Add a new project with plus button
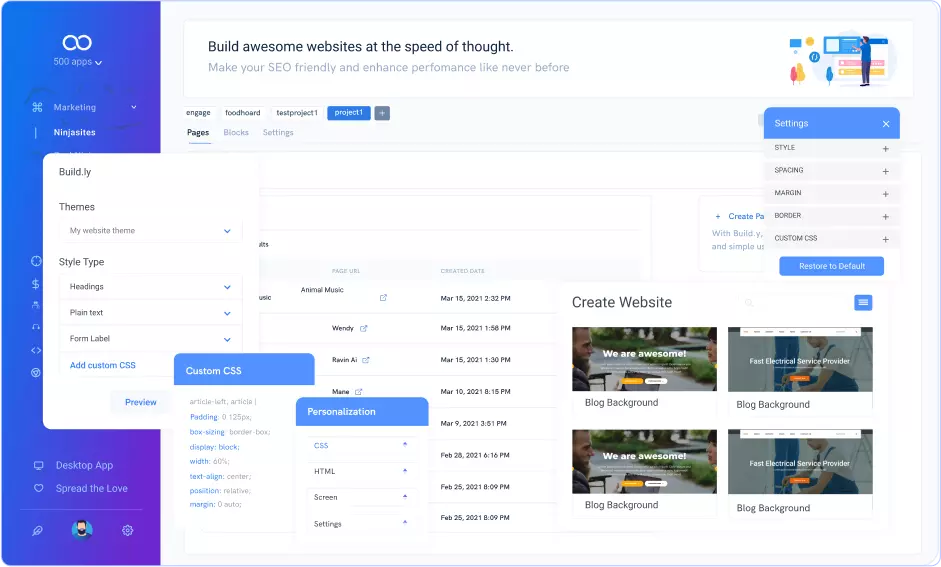 [x=382, y=113]
